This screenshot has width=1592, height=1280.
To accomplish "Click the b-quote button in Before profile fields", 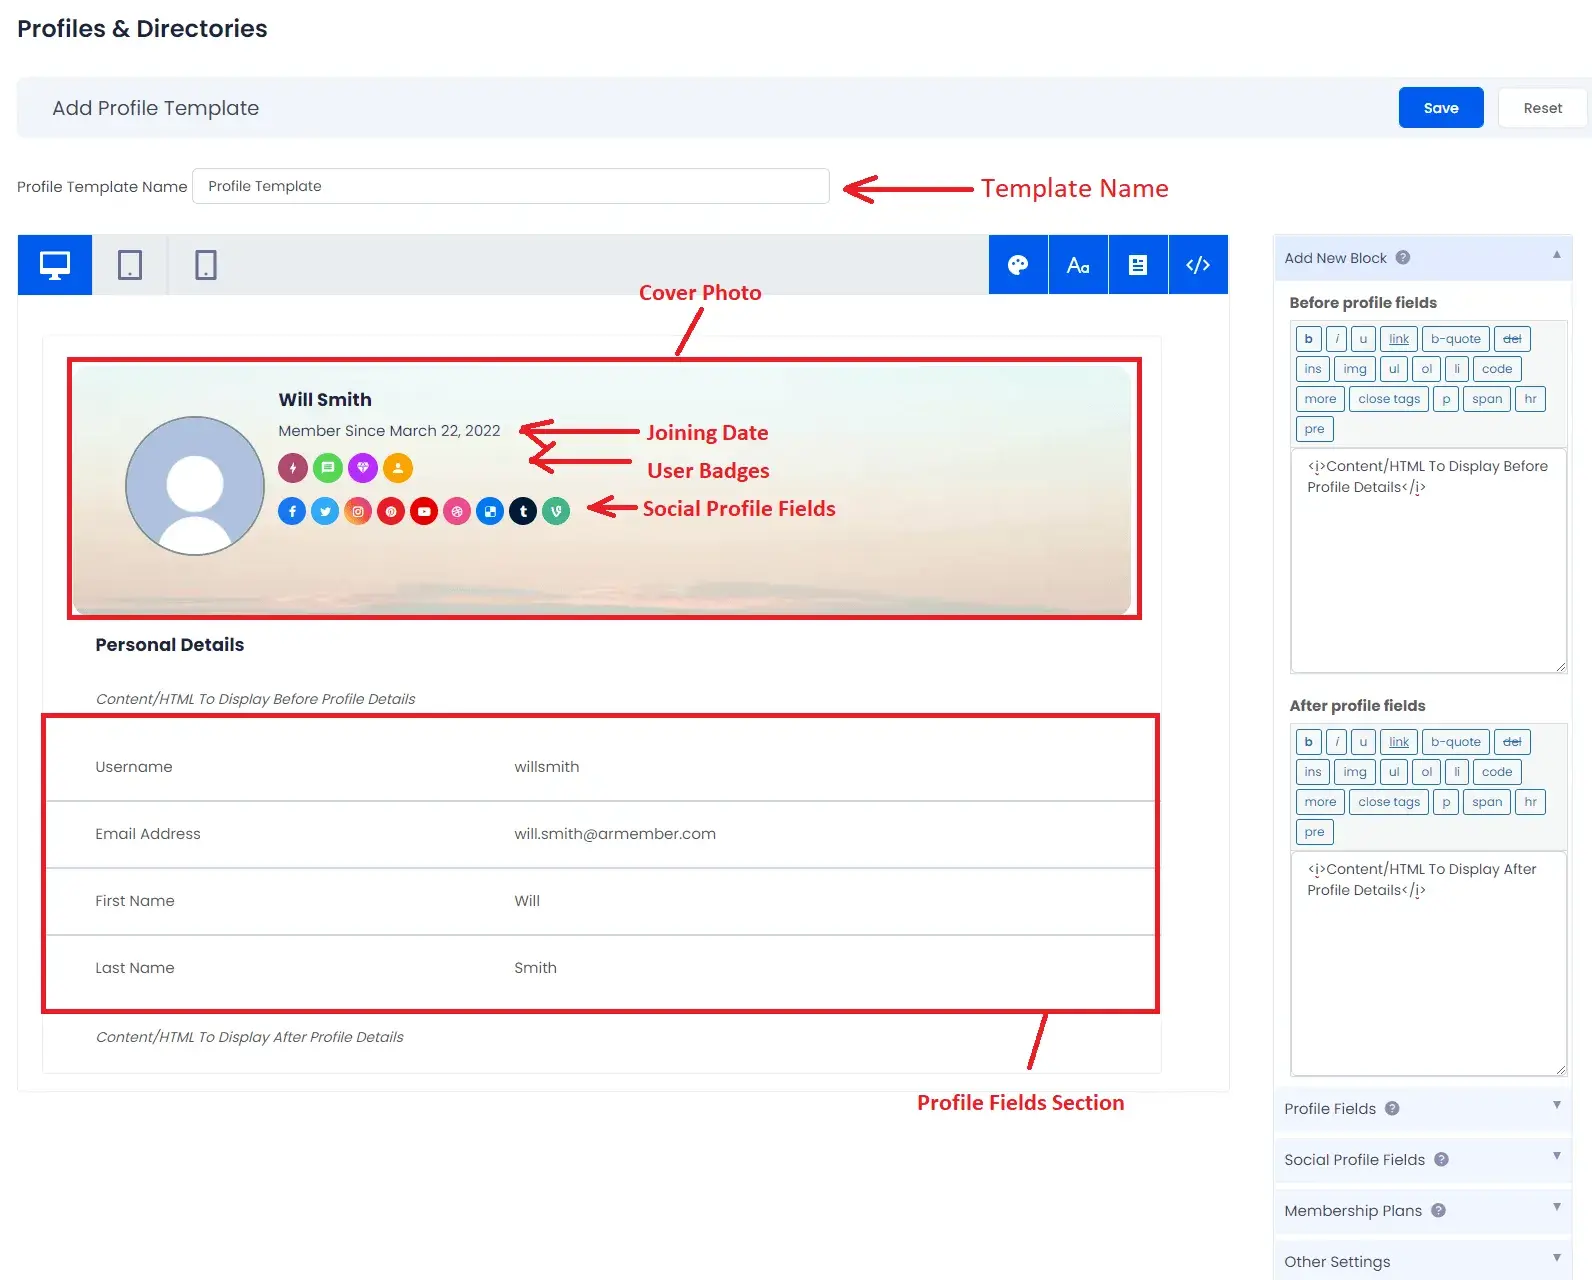I will tap(1455, 339).
